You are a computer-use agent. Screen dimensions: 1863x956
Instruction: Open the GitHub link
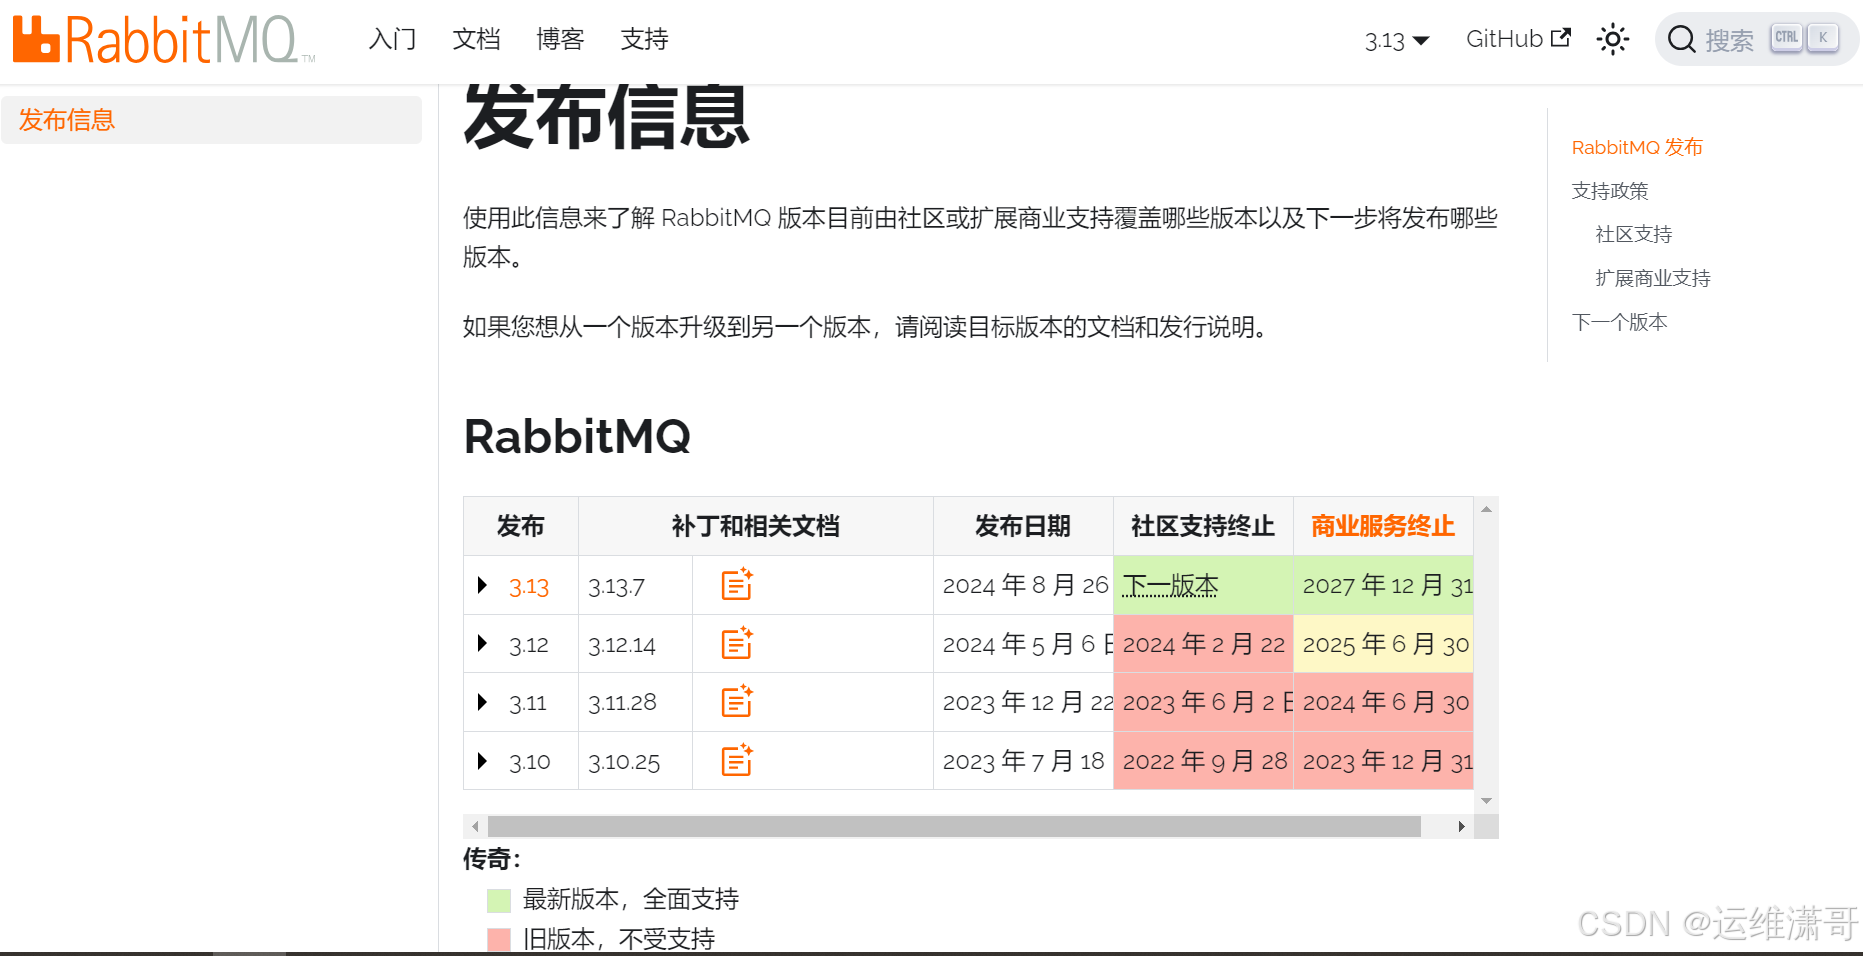[1518, 38]
